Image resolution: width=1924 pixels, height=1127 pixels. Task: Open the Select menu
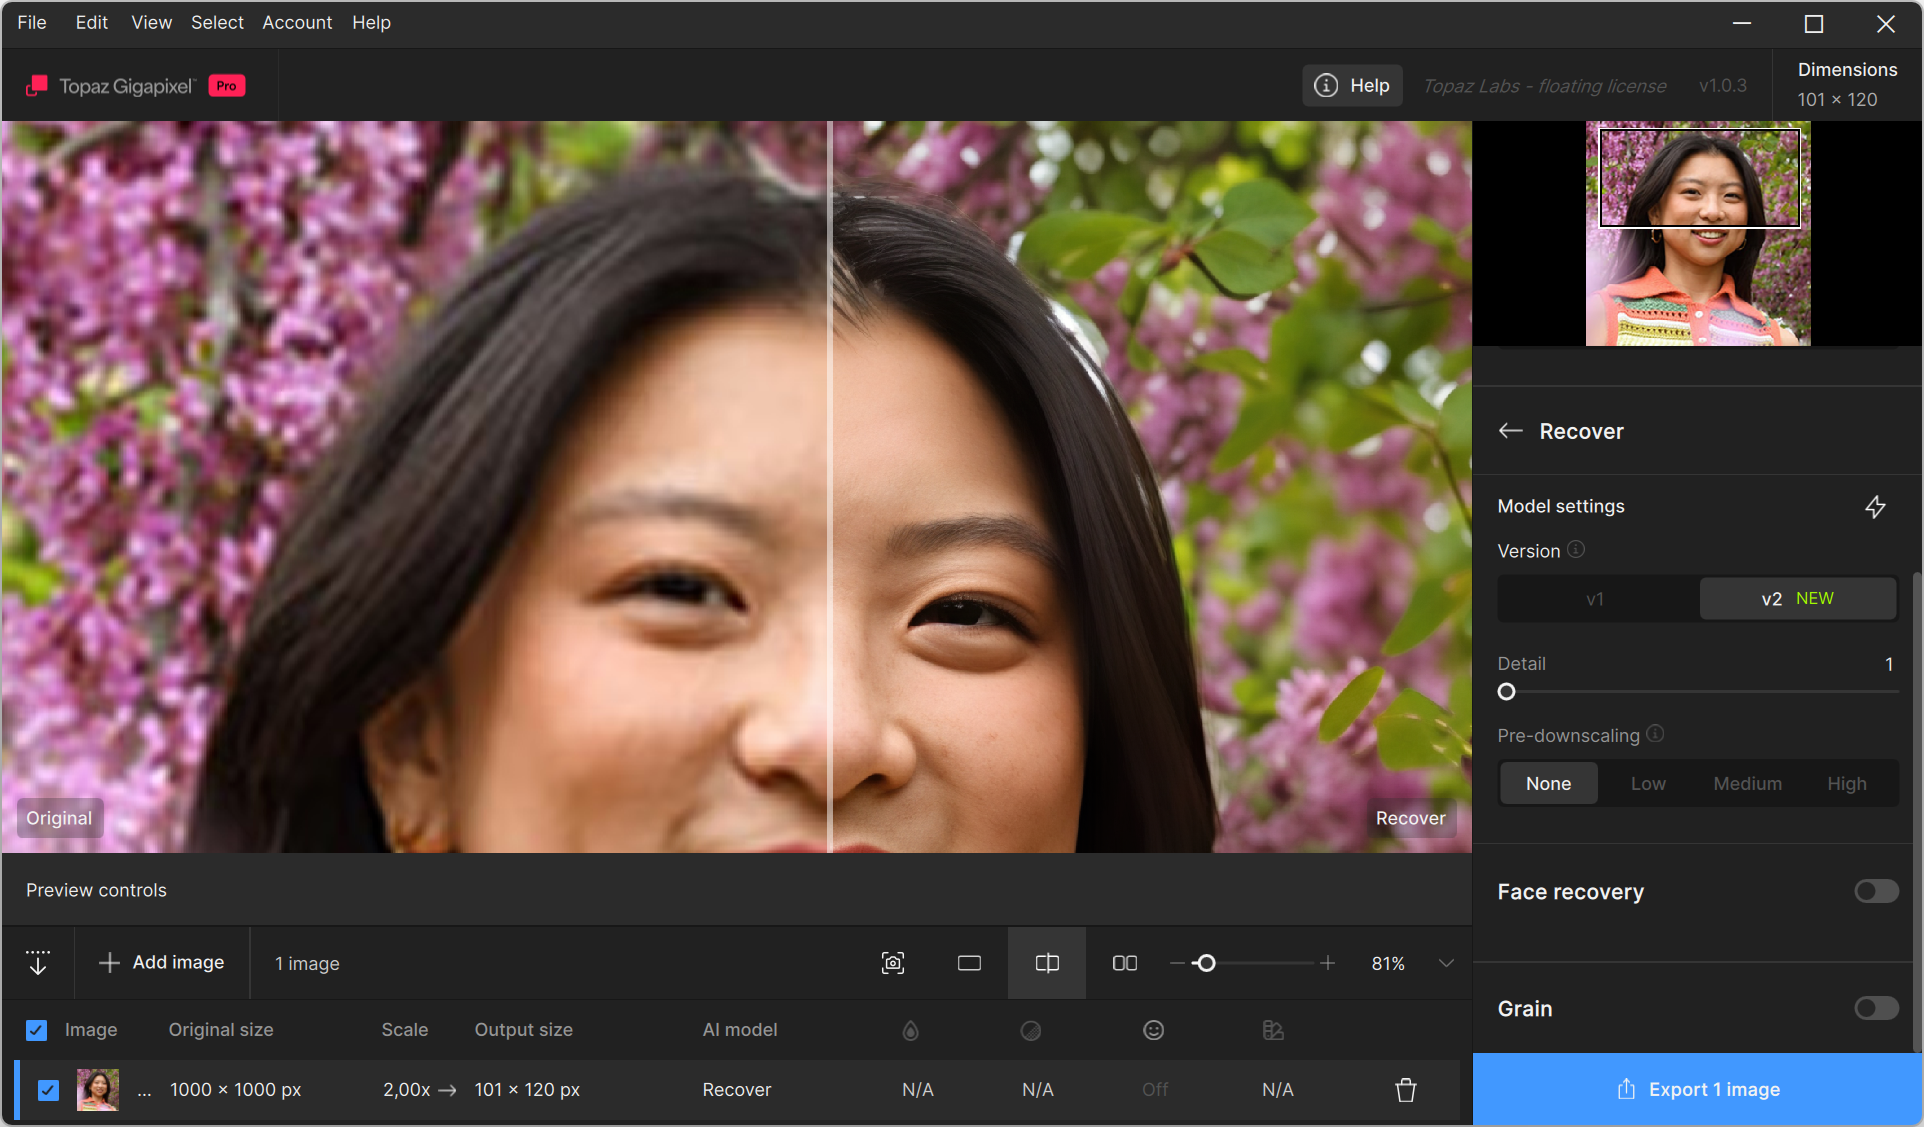coord(217,22)
